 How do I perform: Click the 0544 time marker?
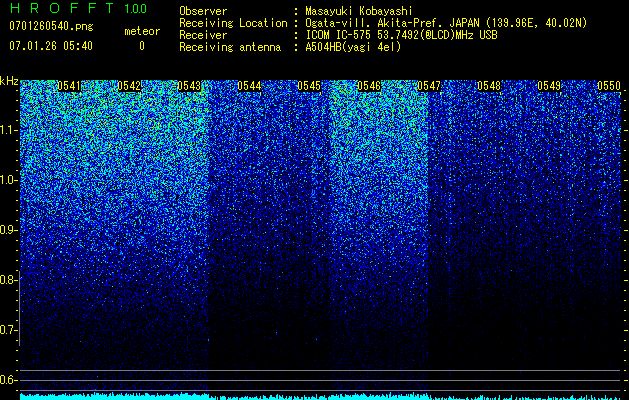coord(249,86)
